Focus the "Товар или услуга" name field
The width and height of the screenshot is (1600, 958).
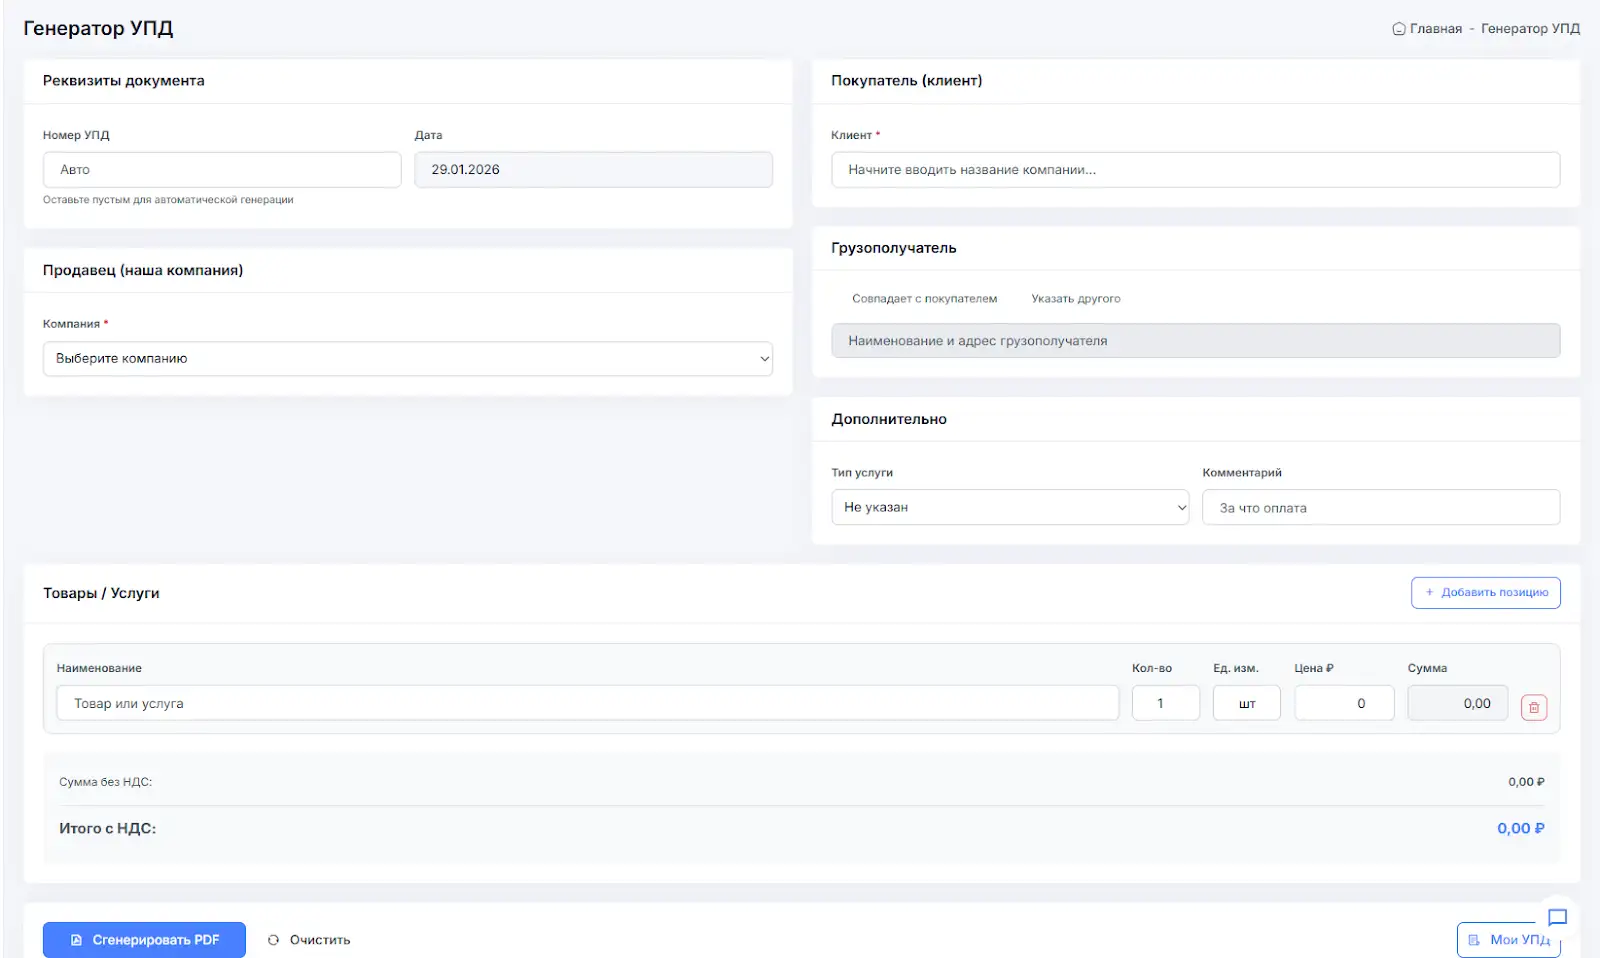point(587,704)
